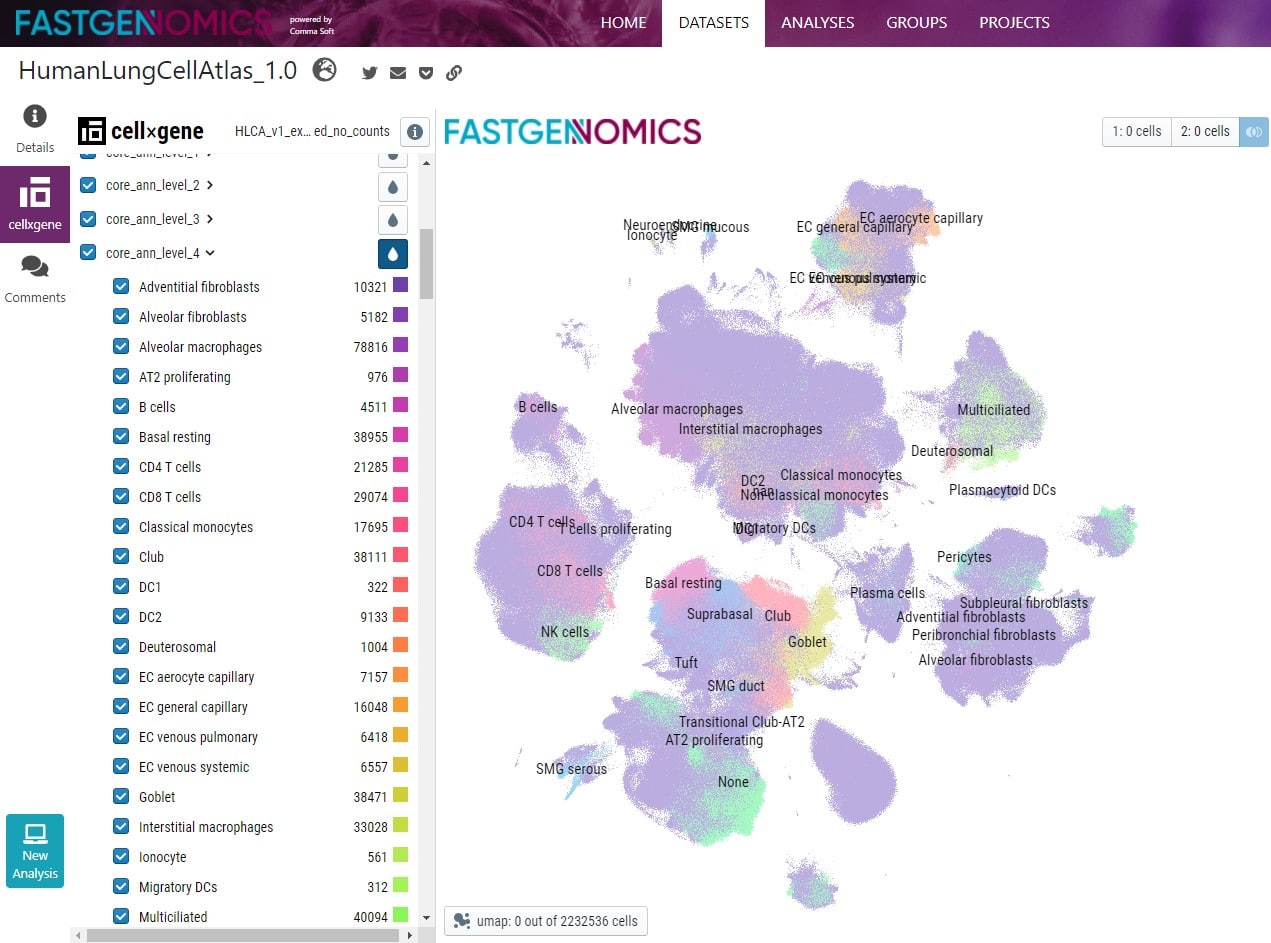Select the Deuterosomal row label
This screenshot has width=1271, height=943.
click(178, 647)
